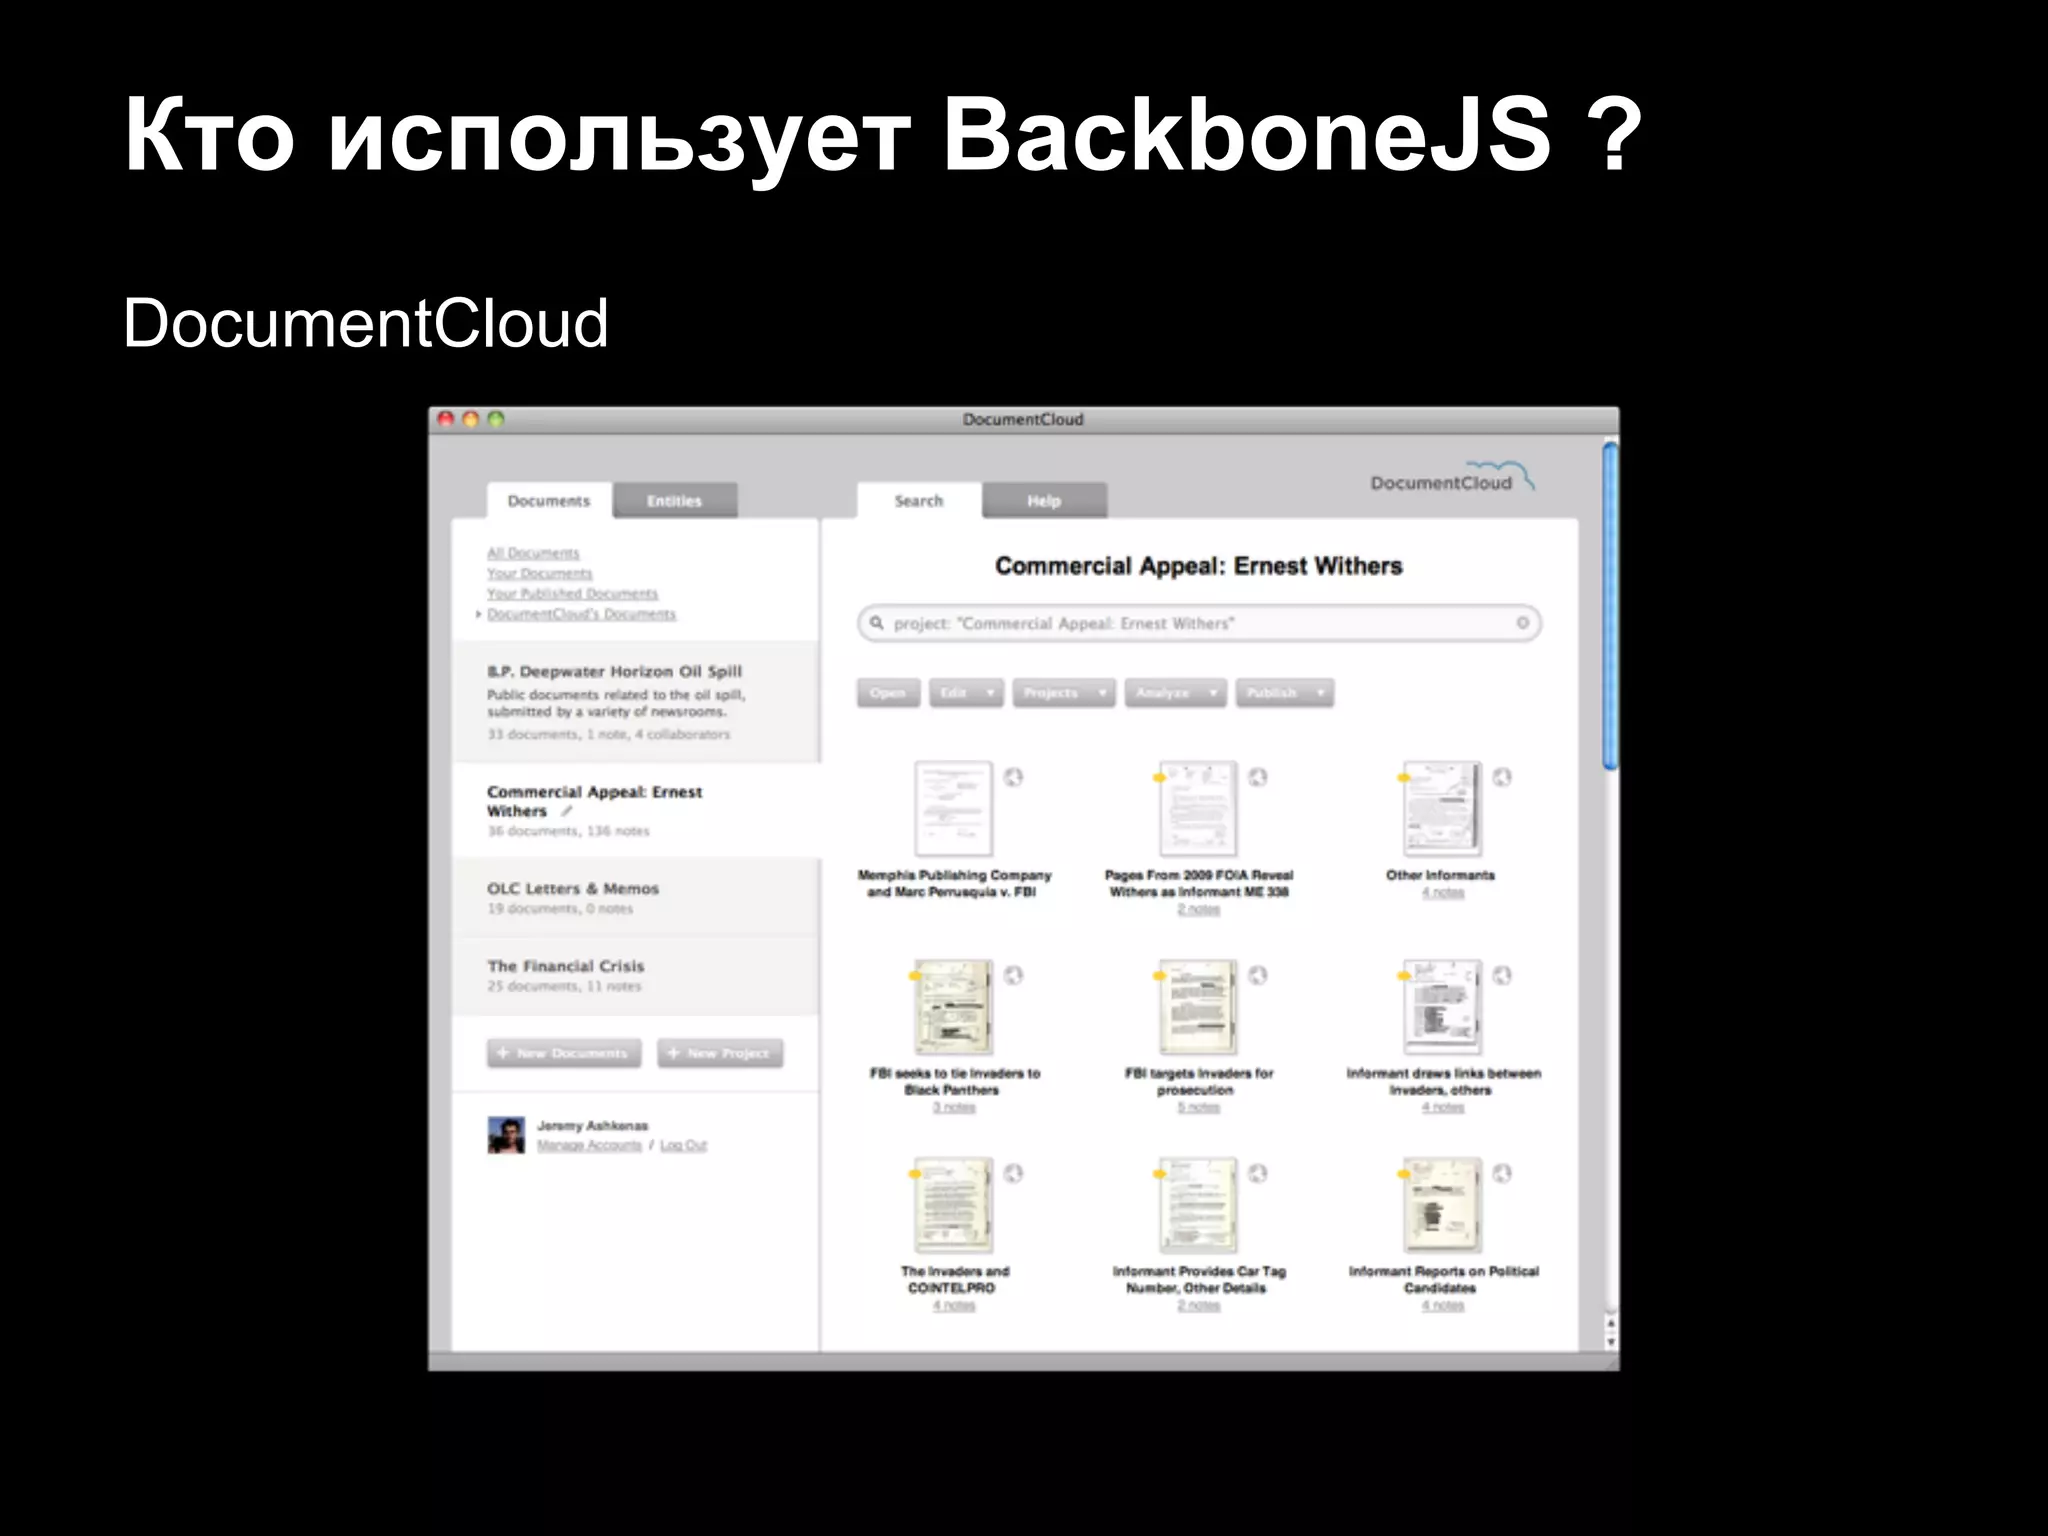Open the Analyze dropdown menu
The image size is (2048, 1536).
pos(1175,693)
